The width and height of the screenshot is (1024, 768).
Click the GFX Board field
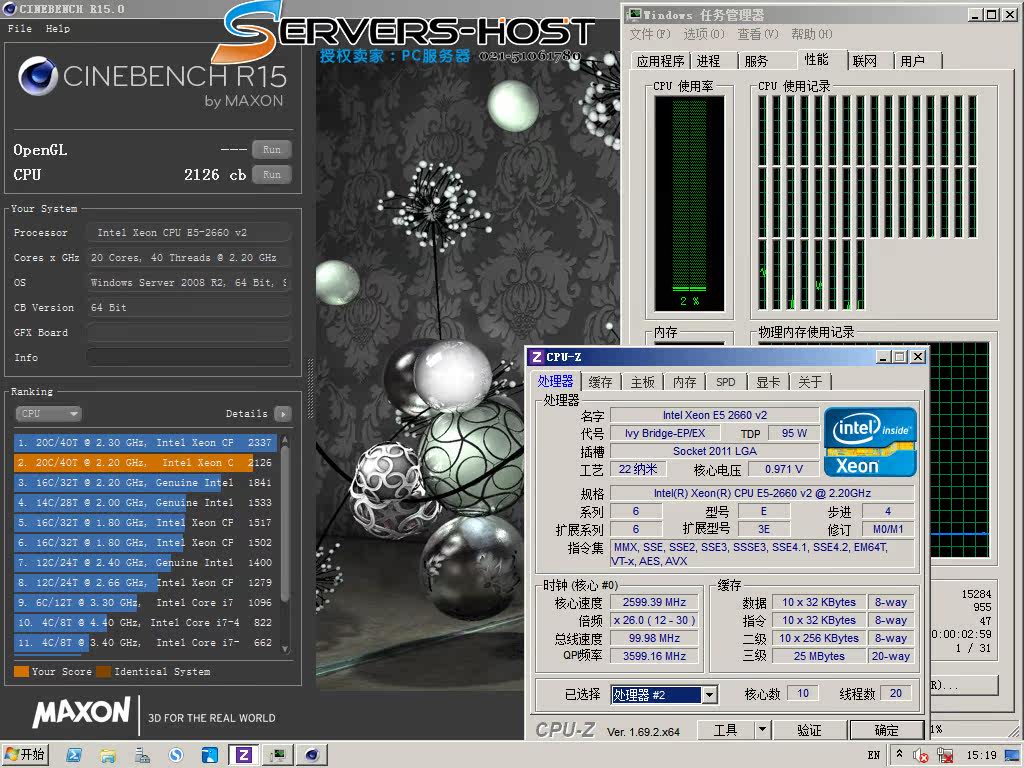tap(189, 332)
